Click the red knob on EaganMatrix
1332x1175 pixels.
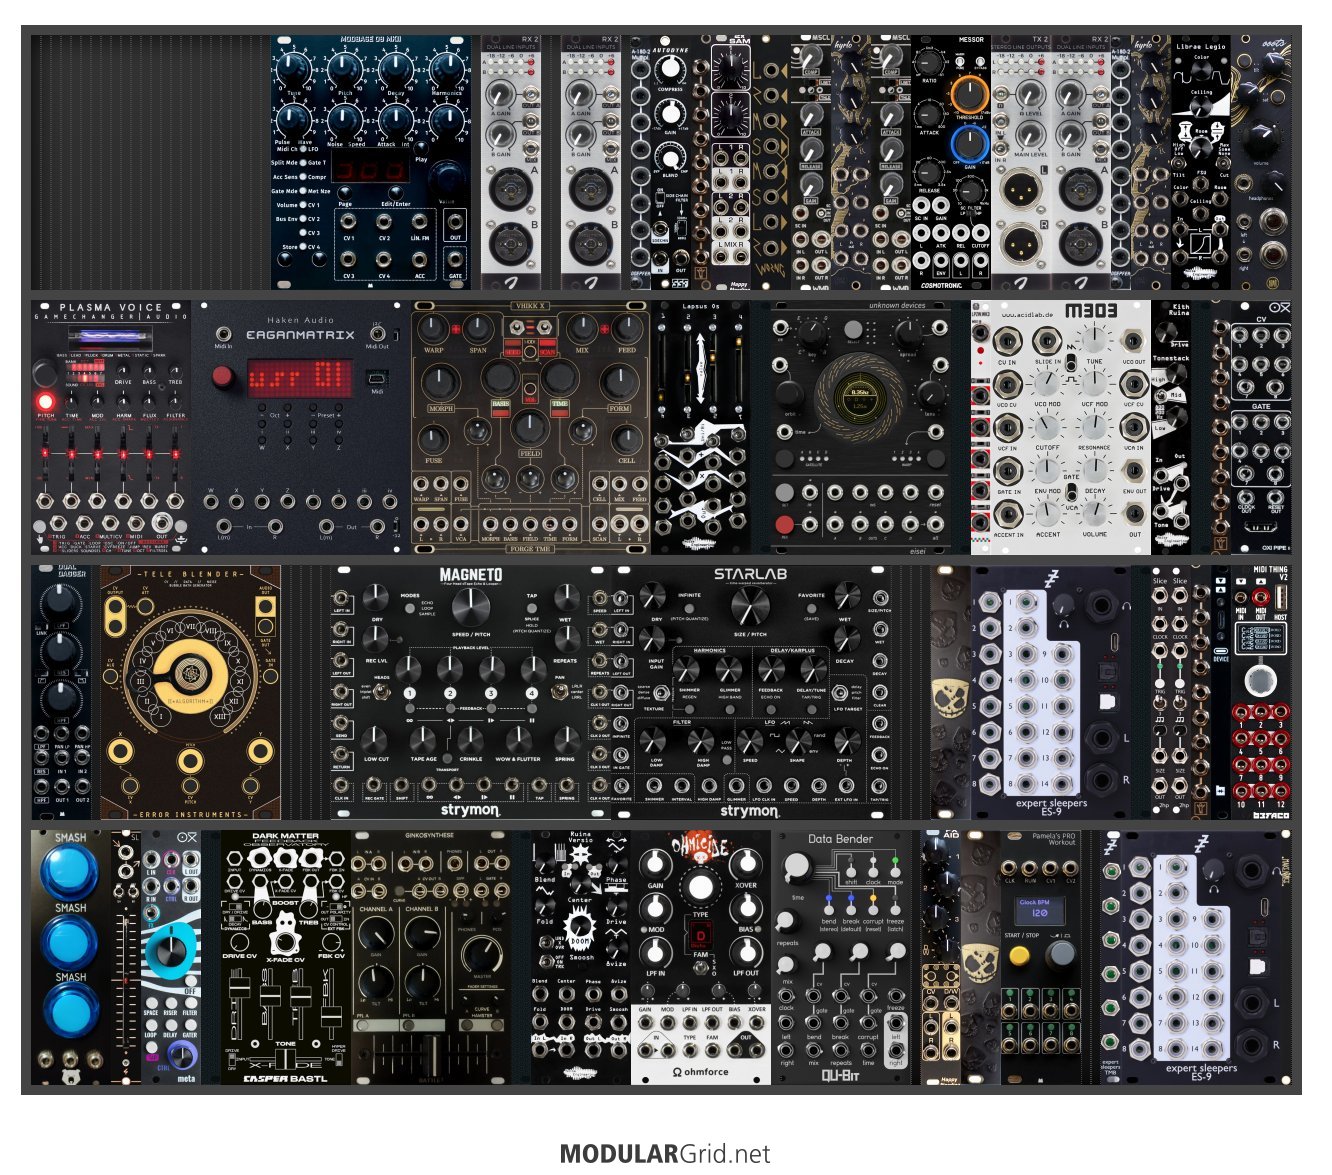click(224, 377)
